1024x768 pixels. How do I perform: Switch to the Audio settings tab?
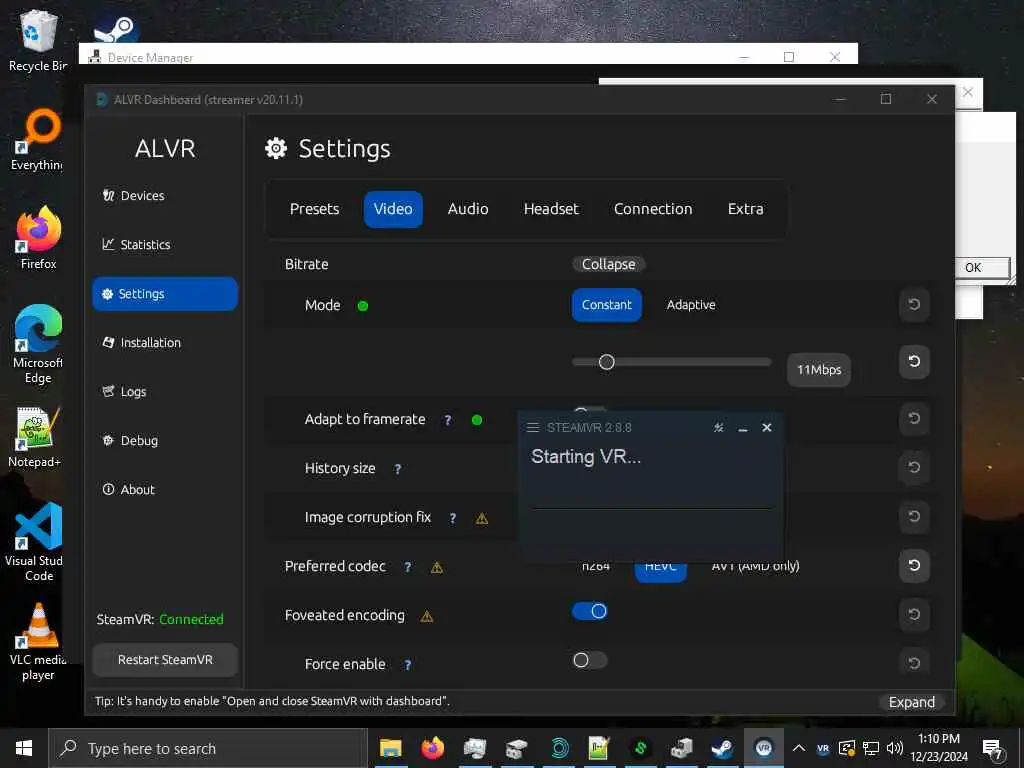(468, 209)
